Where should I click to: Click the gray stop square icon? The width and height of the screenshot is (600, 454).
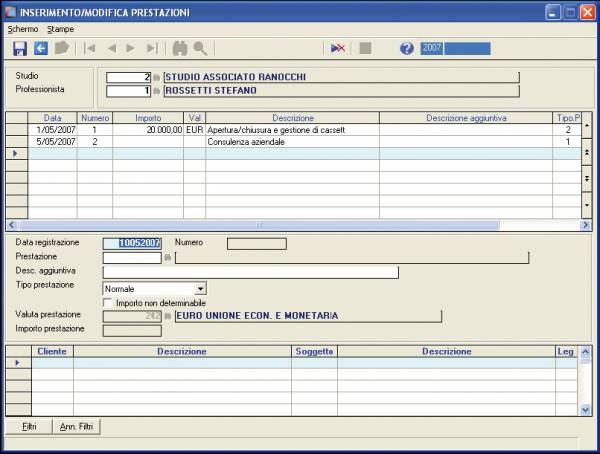(x=365, y=48)
